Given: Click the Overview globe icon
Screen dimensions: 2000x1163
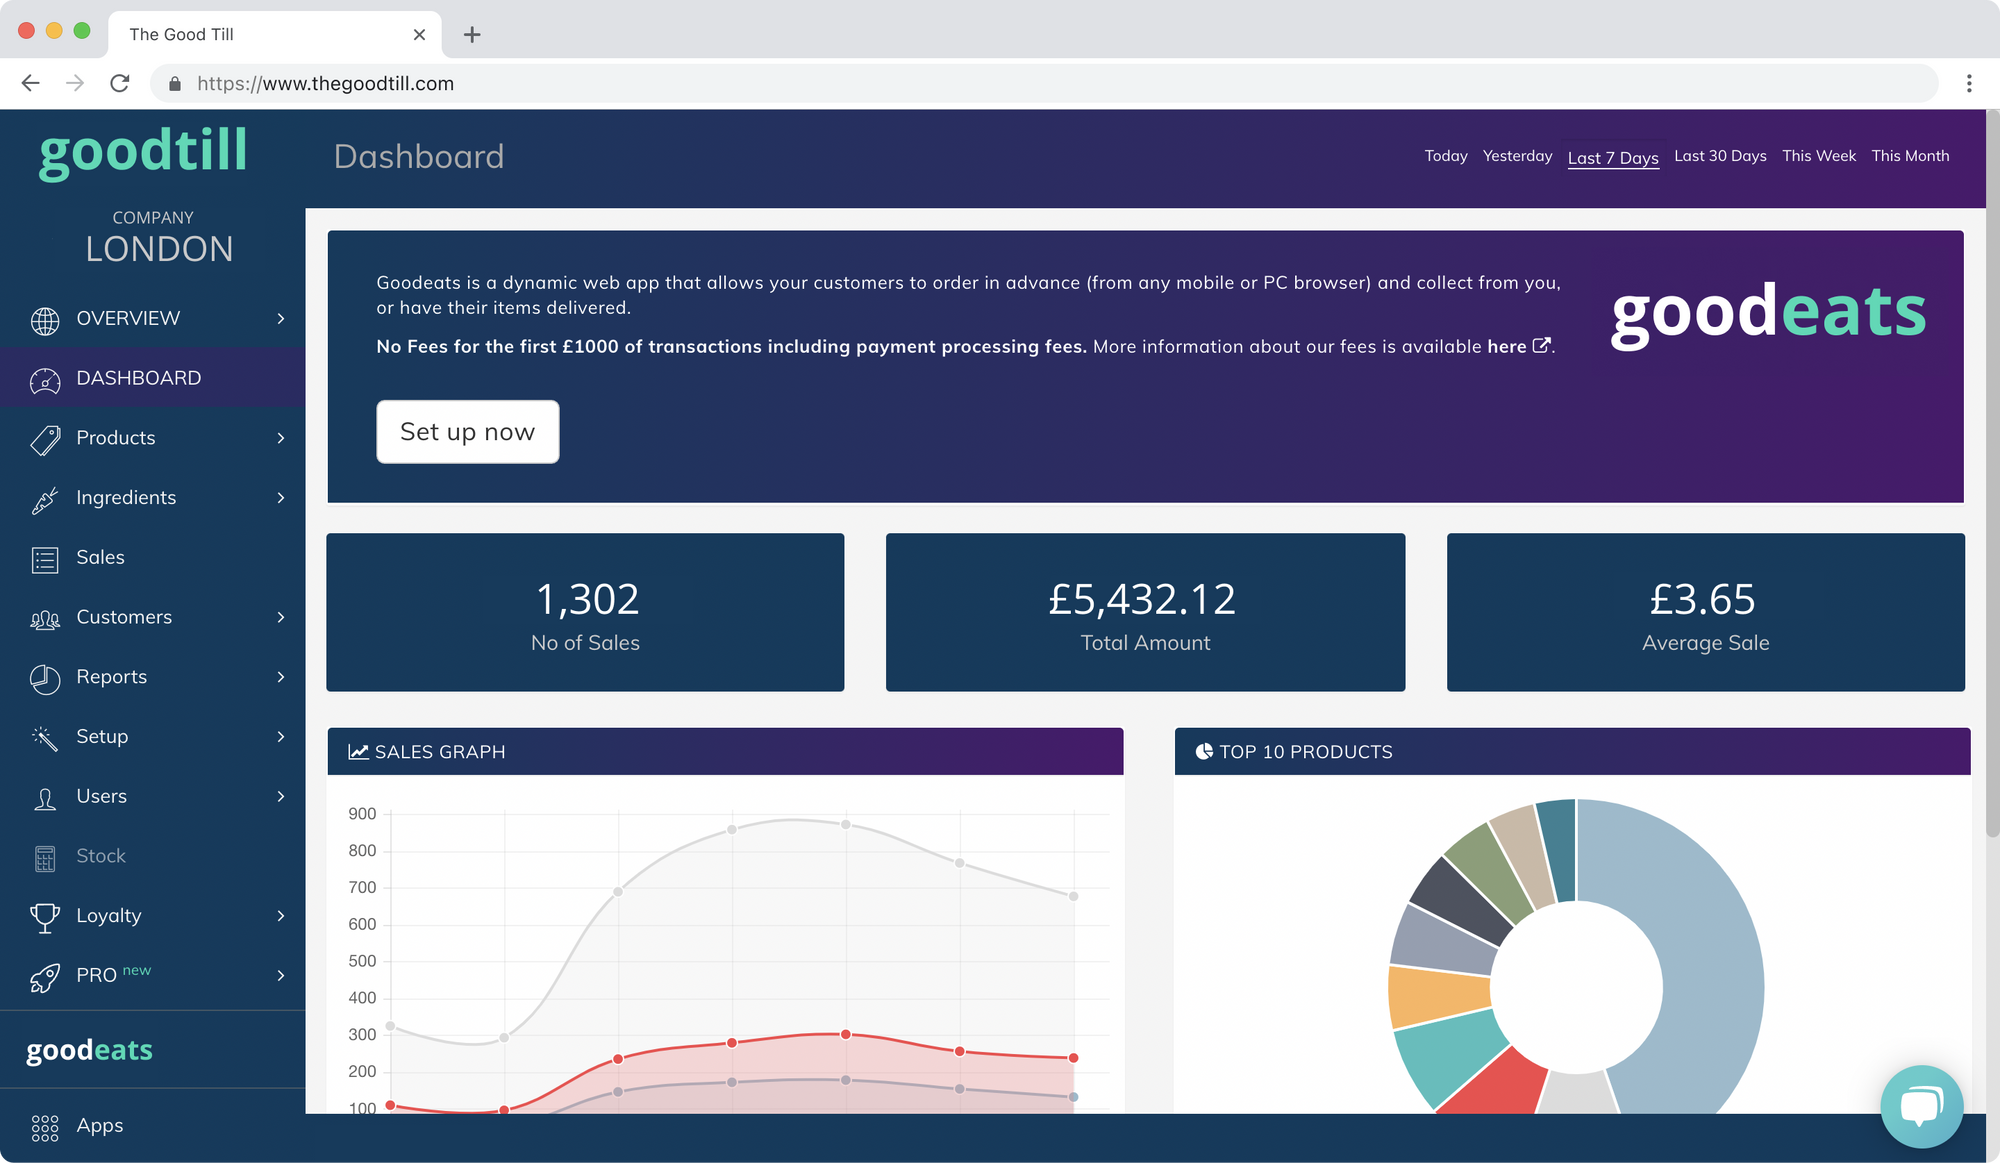Looking at the screenshot, I should click(45, 320).
